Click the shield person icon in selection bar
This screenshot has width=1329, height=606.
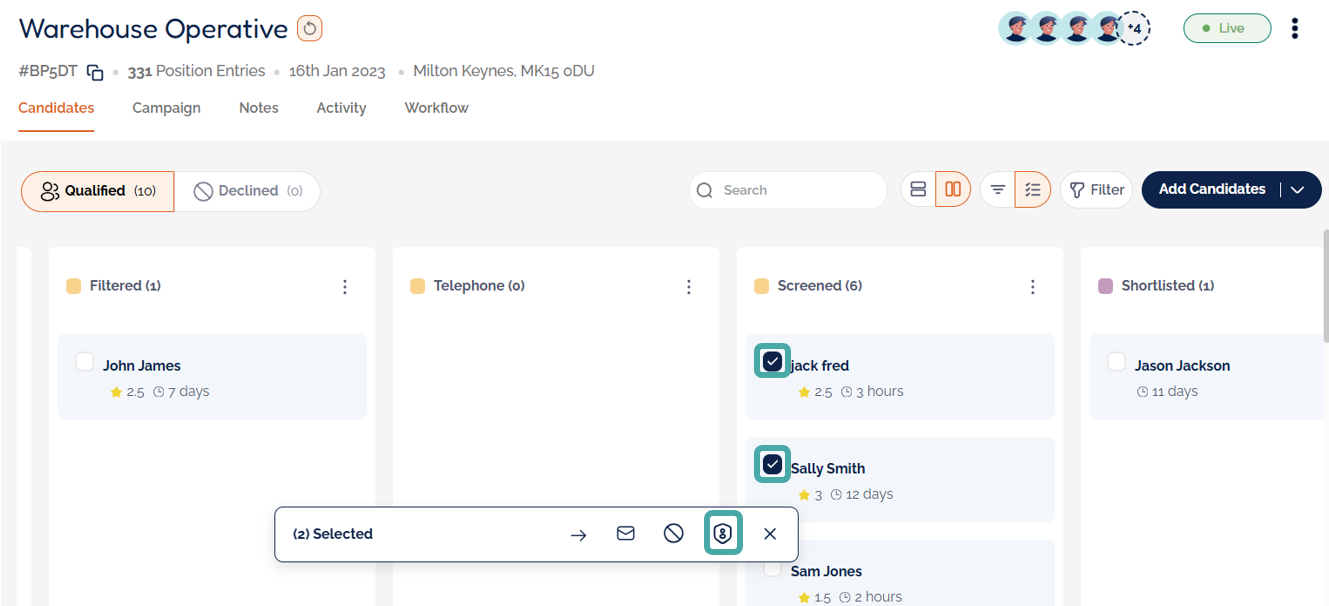pos(722,534)
